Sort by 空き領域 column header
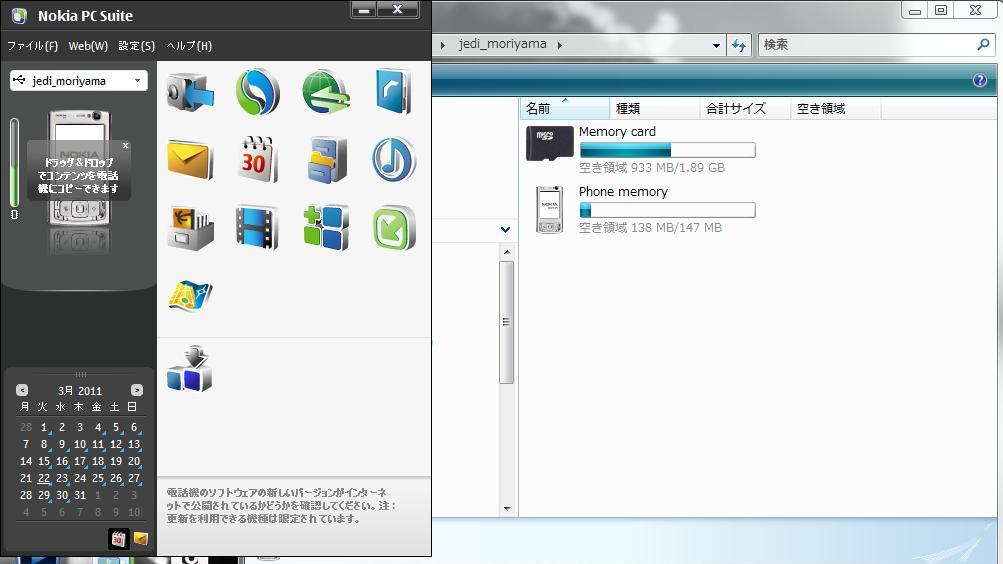1003x564 pixels. point(836,109)
